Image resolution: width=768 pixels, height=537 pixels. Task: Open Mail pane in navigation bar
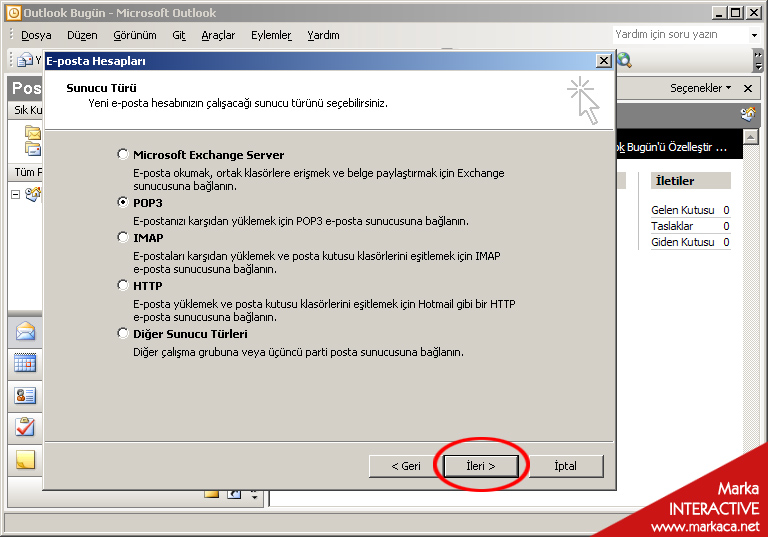(25, 332)
